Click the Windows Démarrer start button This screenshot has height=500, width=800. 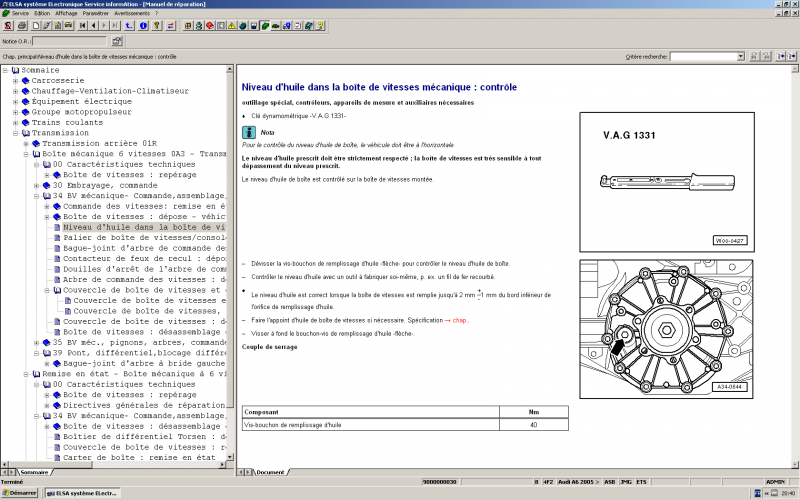tap(21, 493)
